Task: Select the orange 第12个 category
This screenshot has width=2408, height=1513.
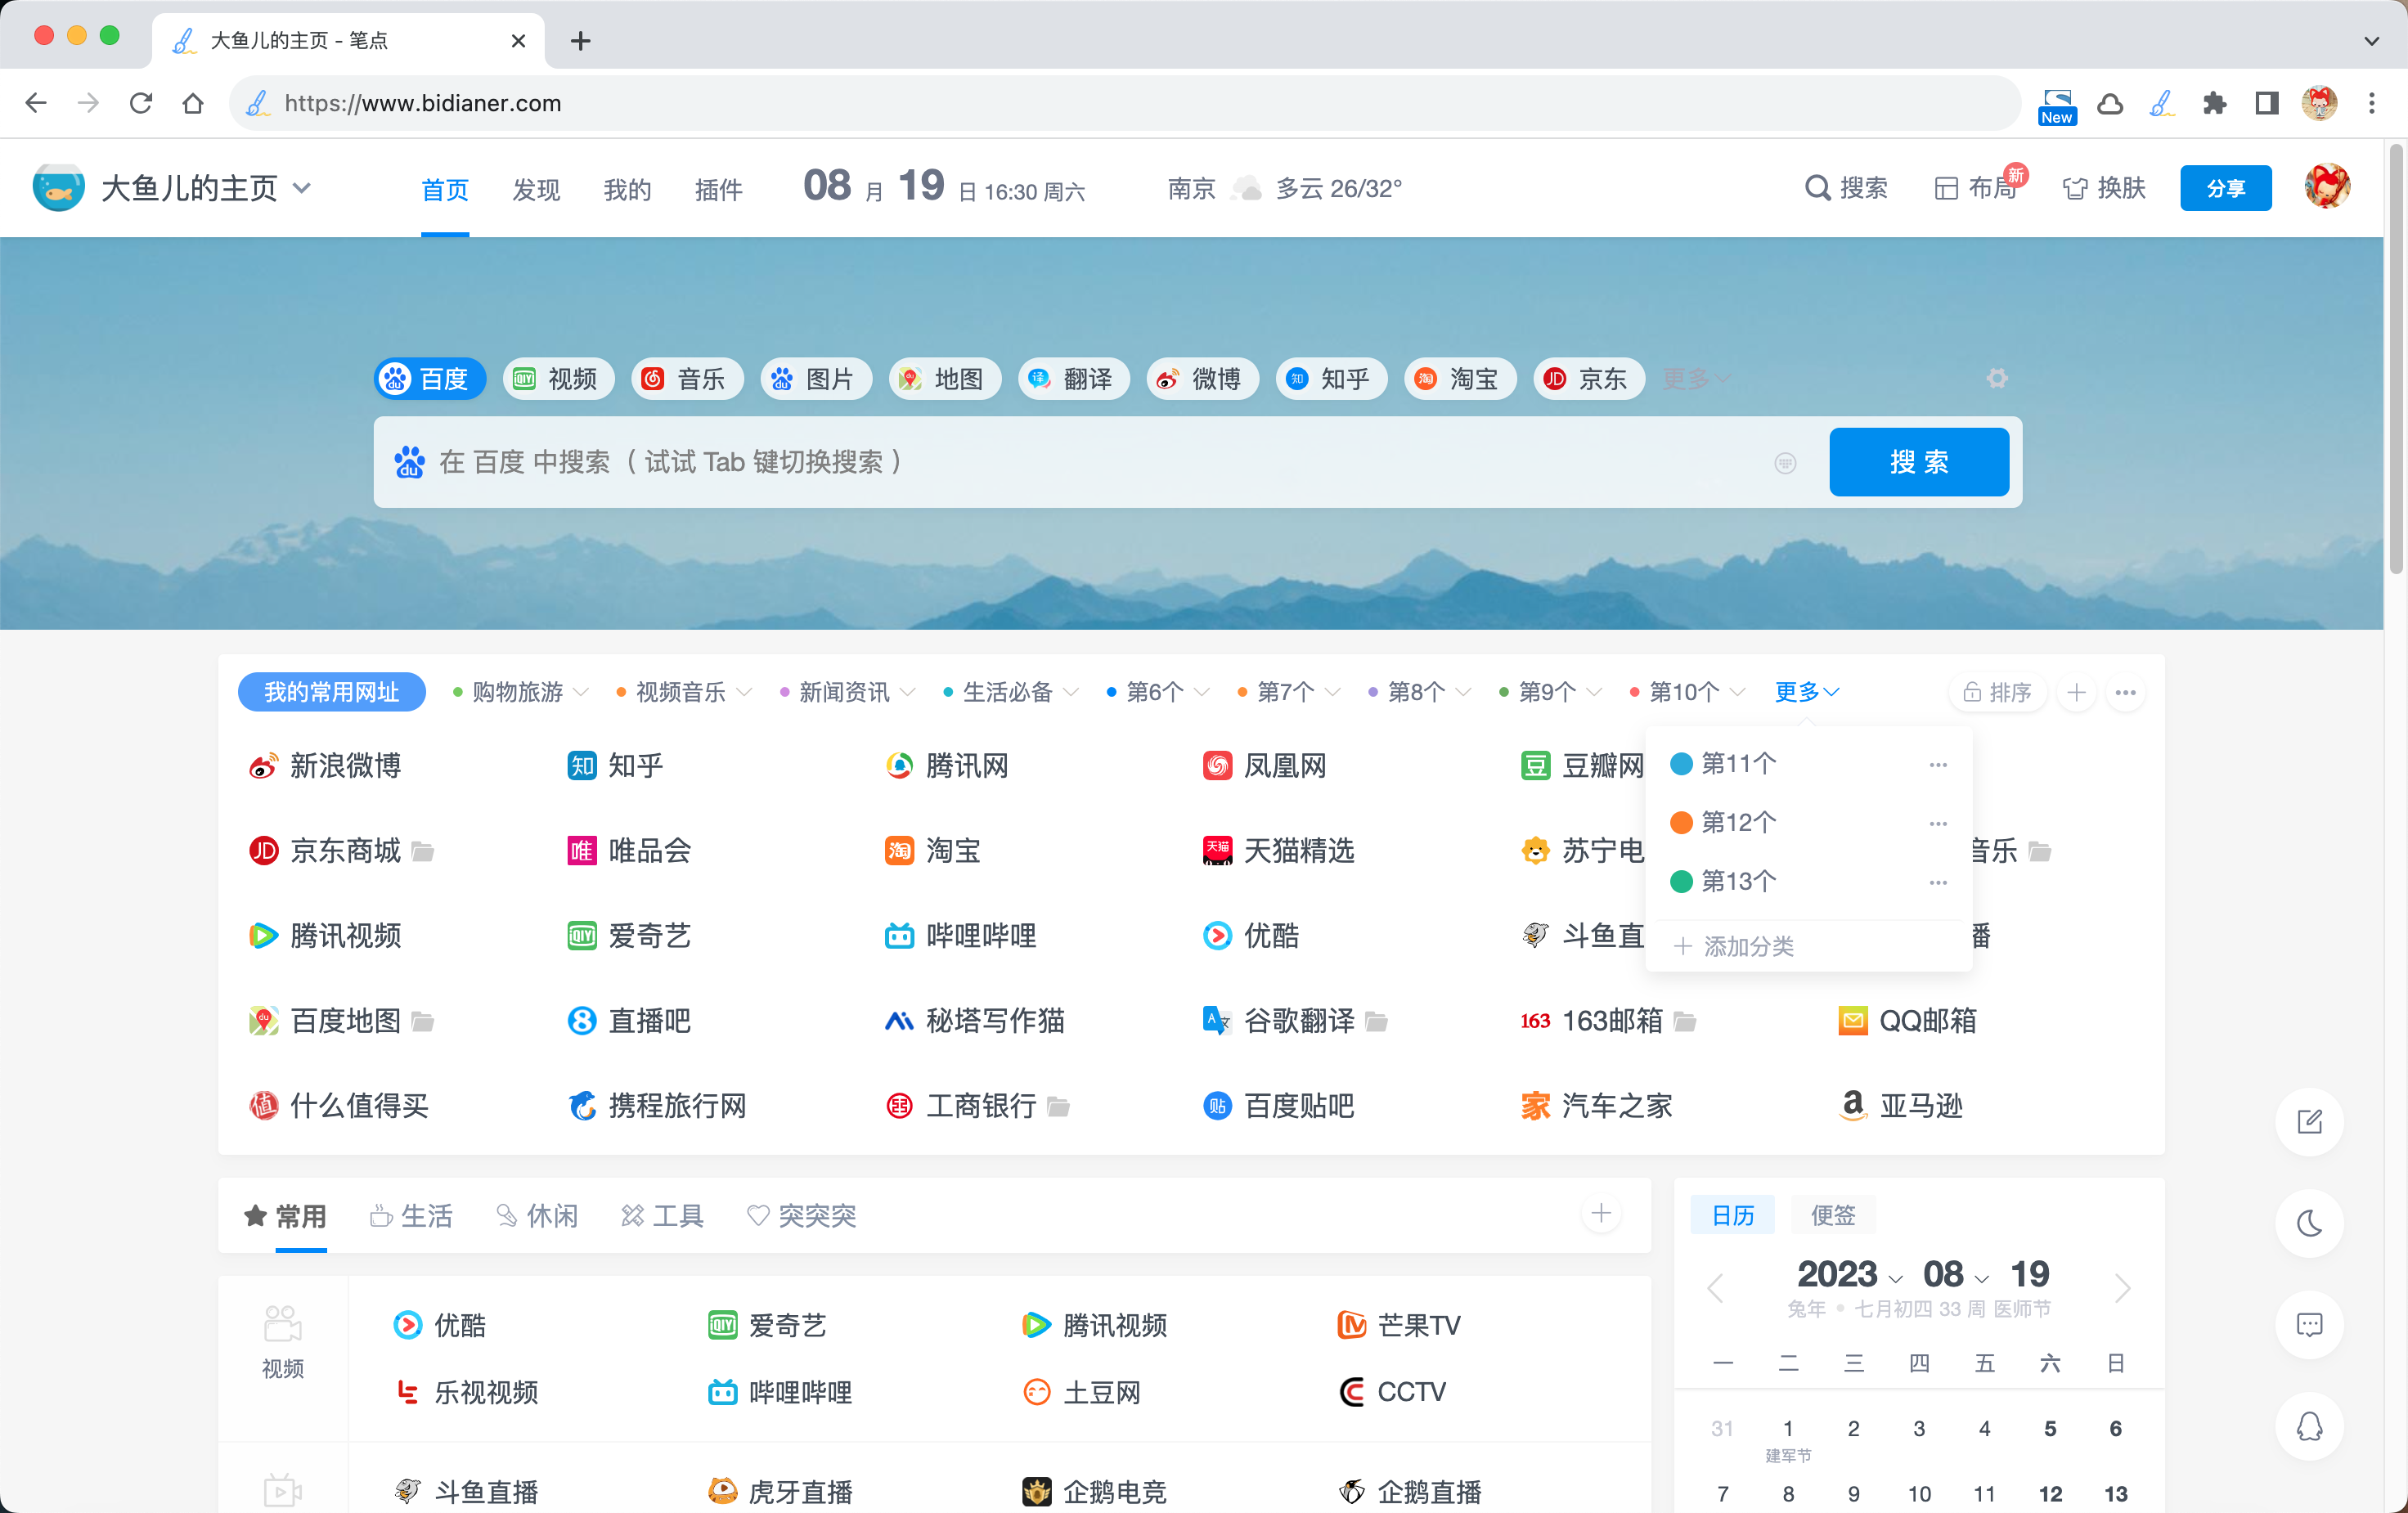Action: pos(1724,823)
